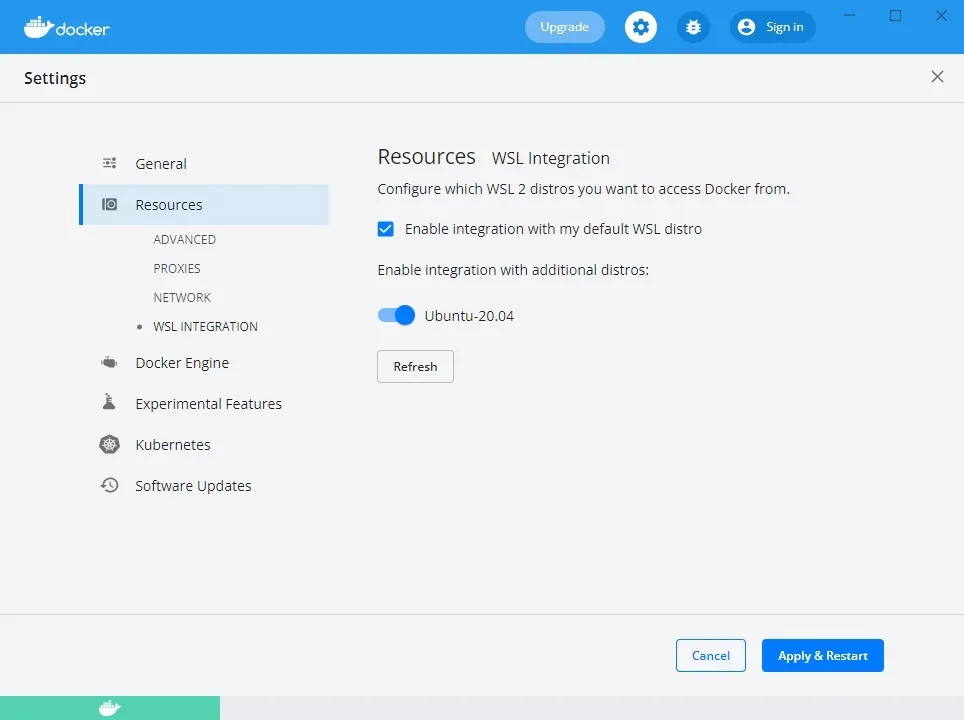Toggle off Ubuntu-20.04 integration switch
The width and height of the screenshot is (964, 720).
point(396,315)
